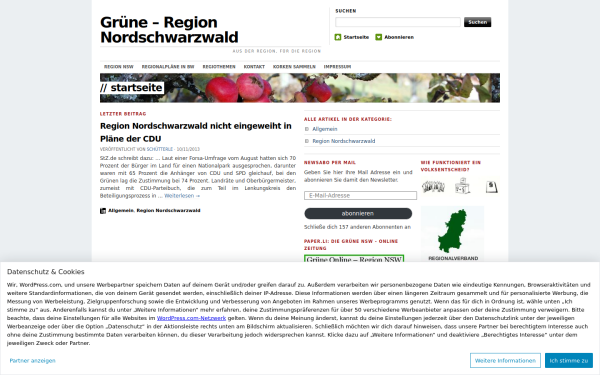Open the Regionalpläne in BW menu
The height and width of the screenshot is (375, 600).
pos(168,67)
